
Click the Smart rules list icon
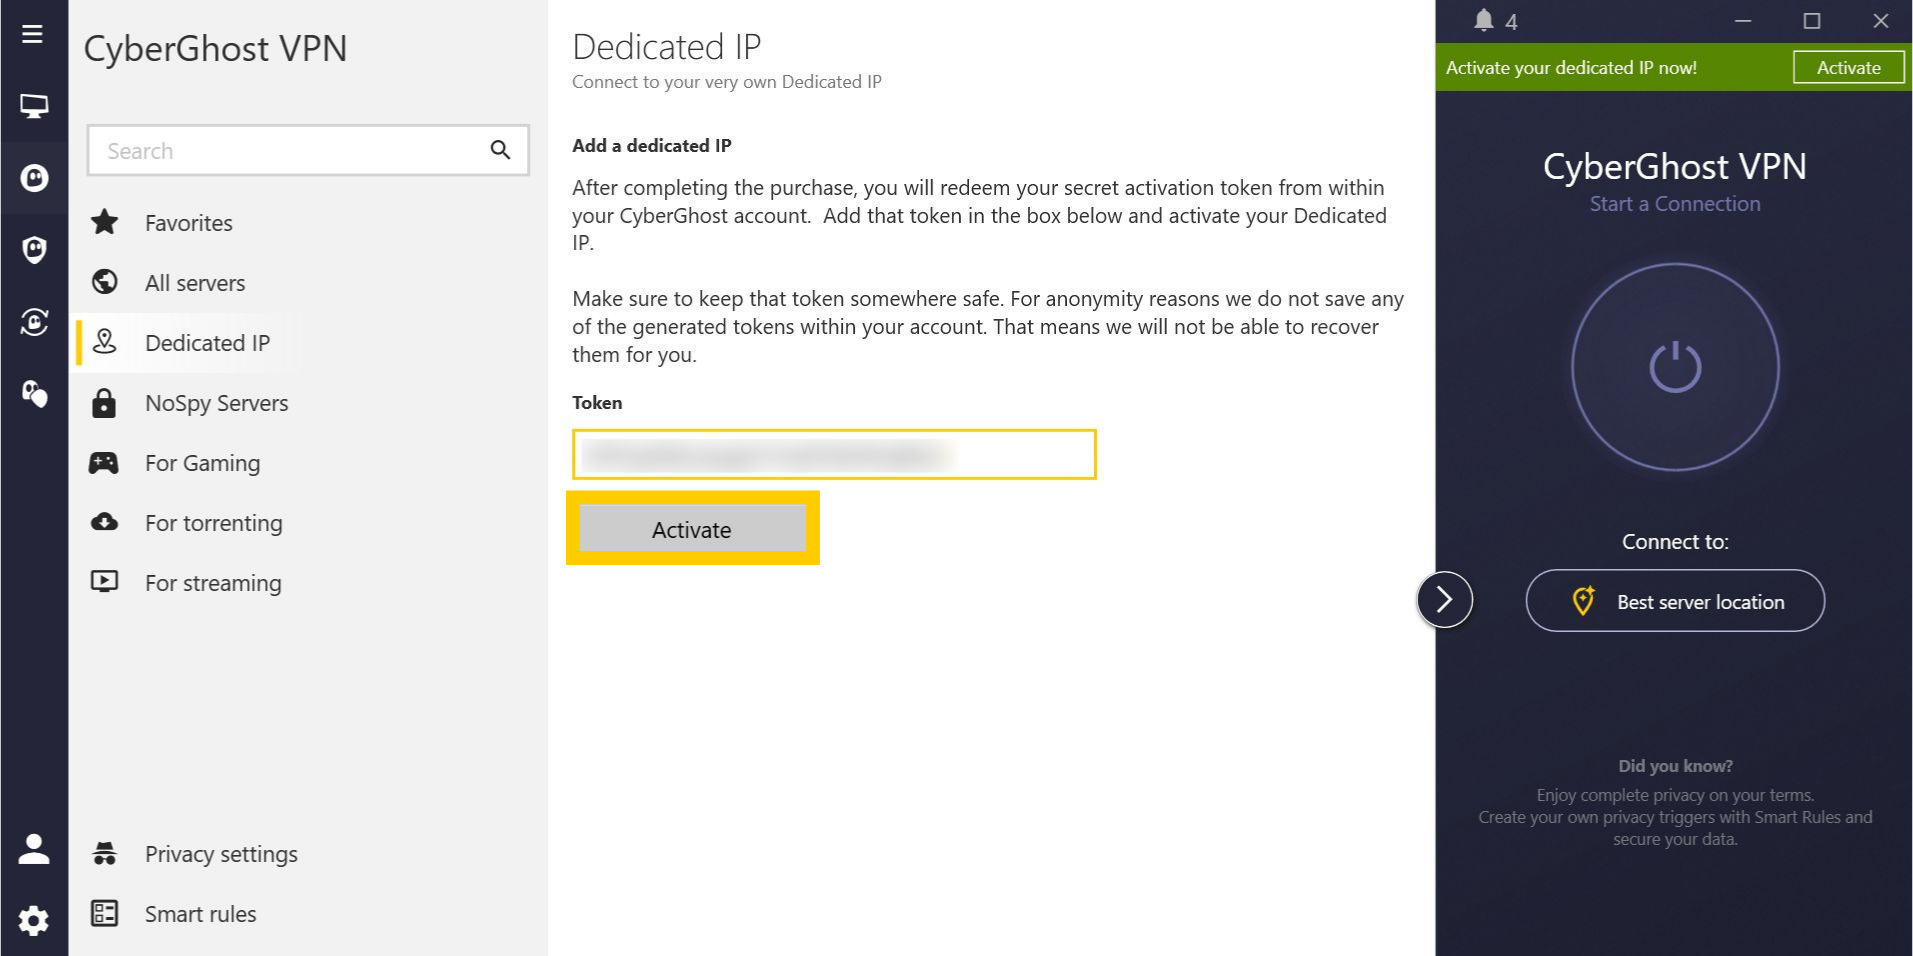104,913
